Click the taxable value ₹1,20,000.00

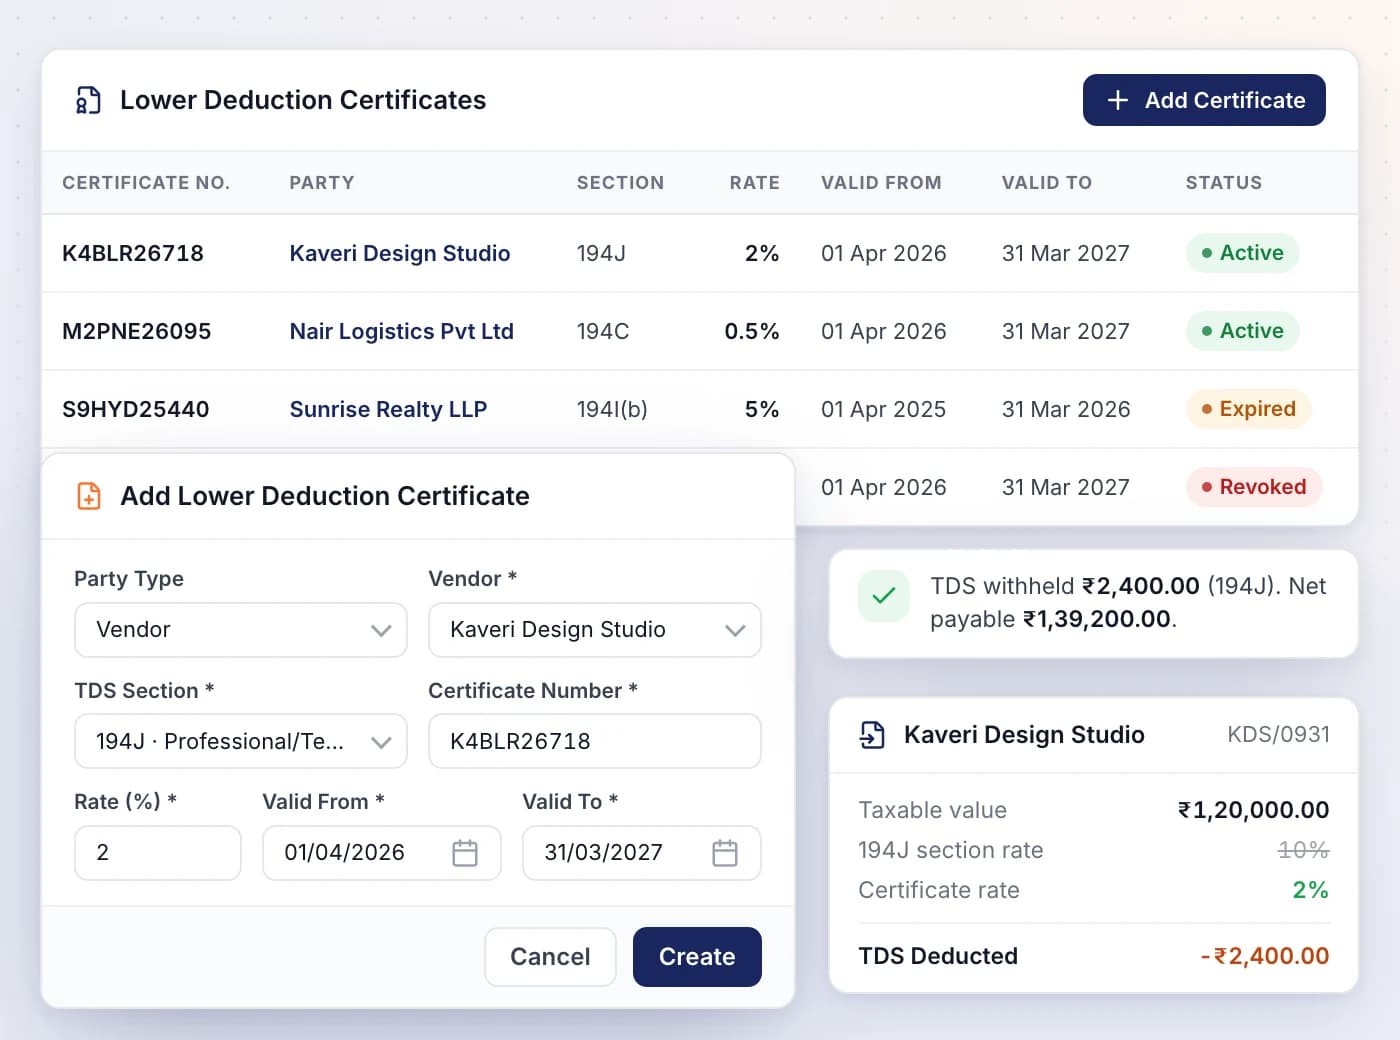pos(1254,810)
